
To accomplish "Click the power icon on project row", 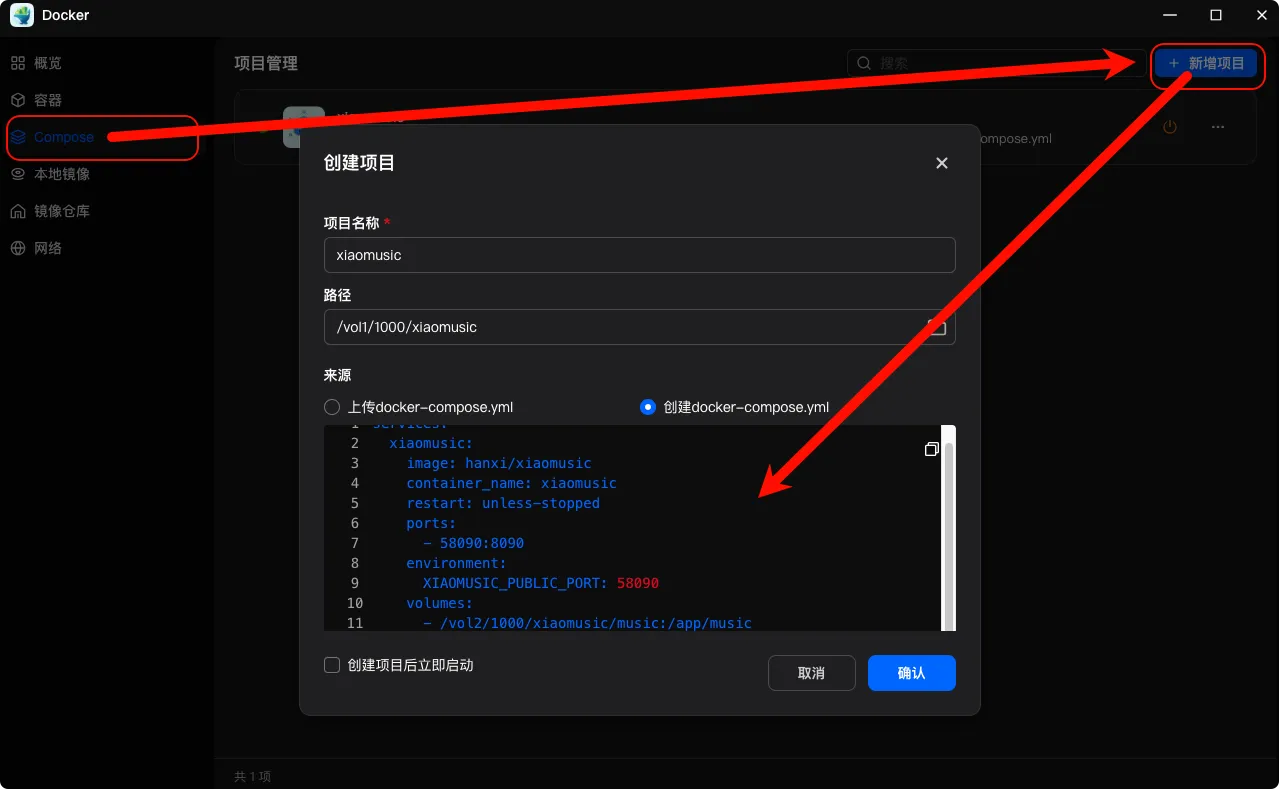I will click(x=1169, y=127).
